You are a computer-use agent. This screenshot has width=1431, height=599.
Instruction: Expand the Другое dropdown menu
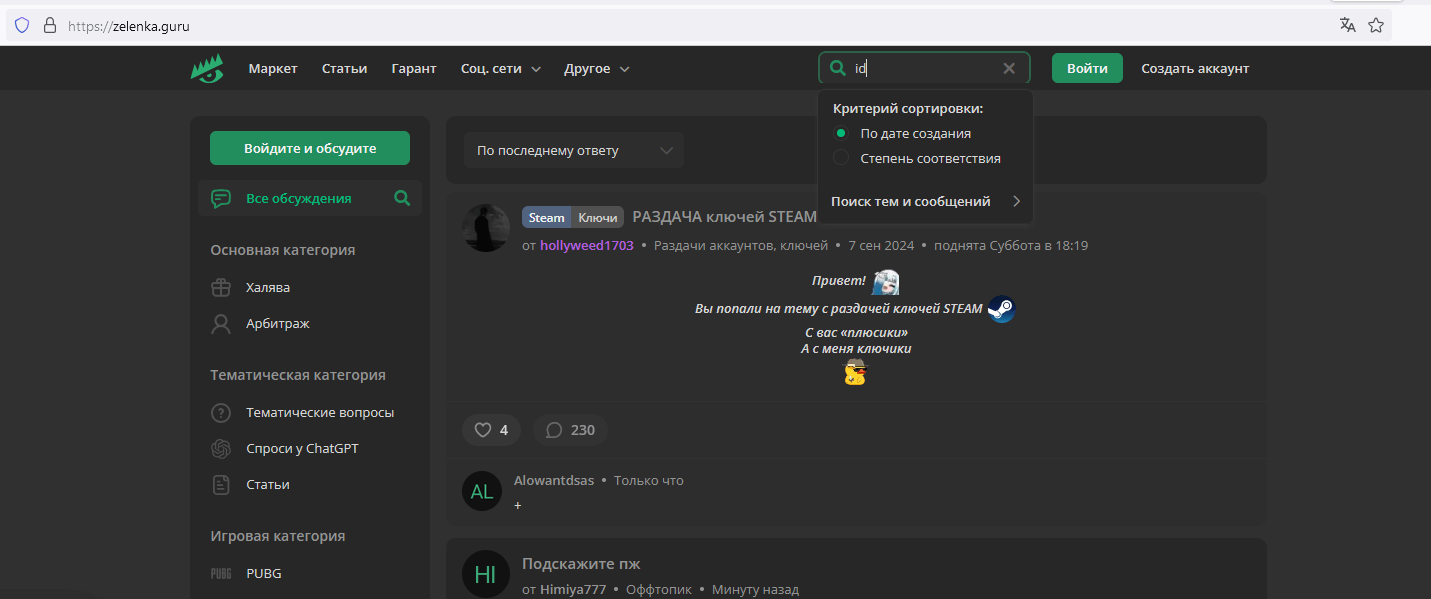tap(597, 69)
